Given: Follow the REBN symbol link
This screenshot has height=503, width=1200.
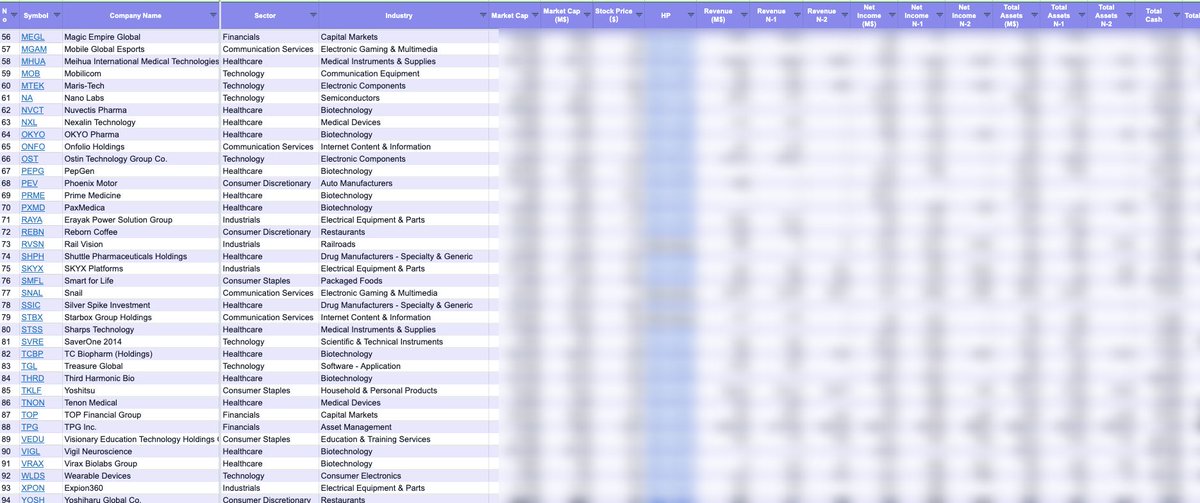Looking at the screenshot, I should point(32,232).
